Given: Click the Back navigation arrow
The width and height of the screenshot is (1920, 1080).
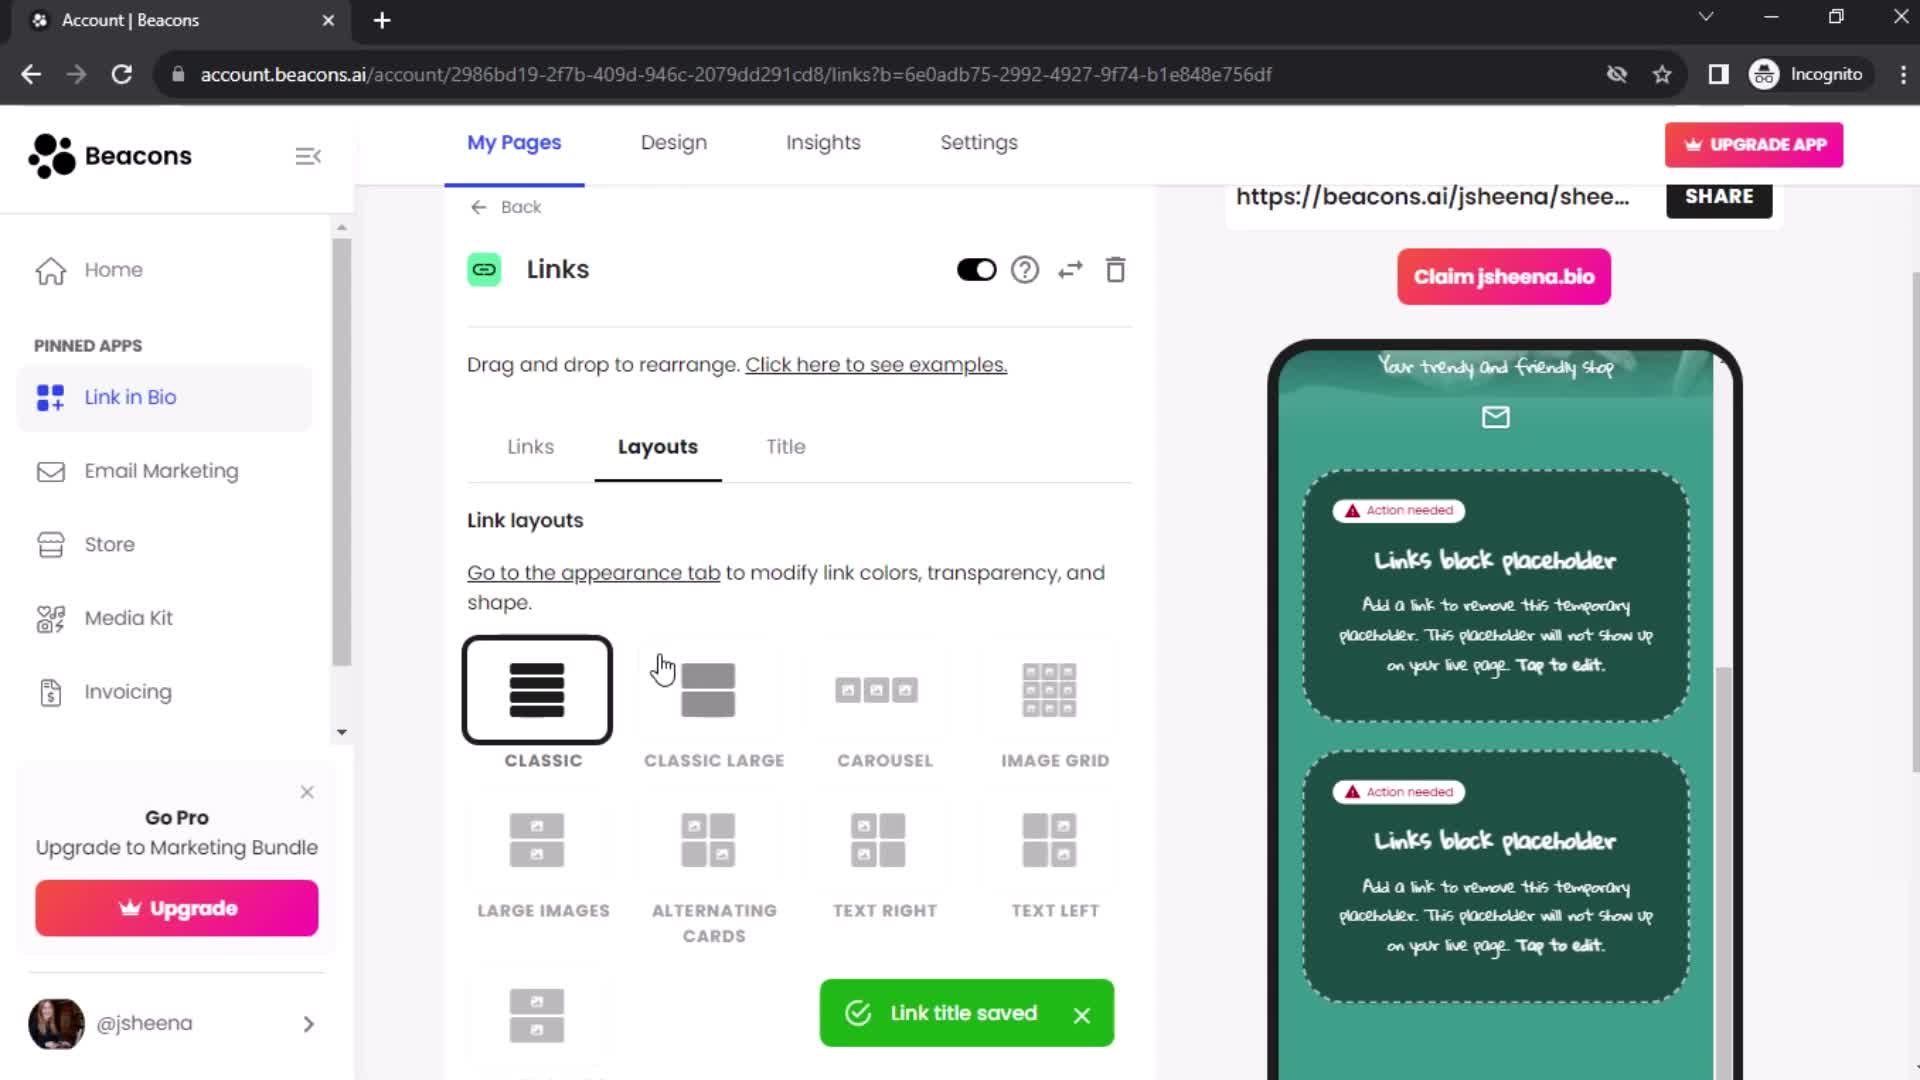Looking at the screenshot, I should click(477, 206).
